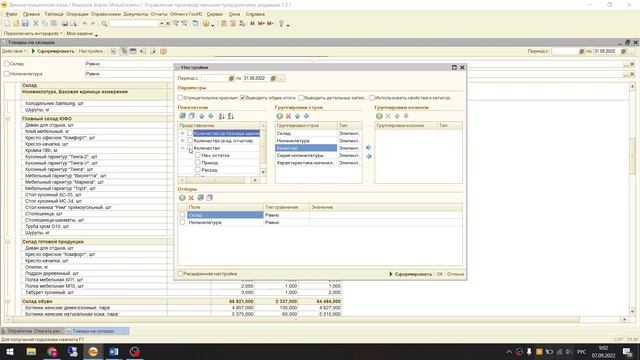Check the 'Расход' indicator checkbox

pyautogui.click(x=198, y=170)
